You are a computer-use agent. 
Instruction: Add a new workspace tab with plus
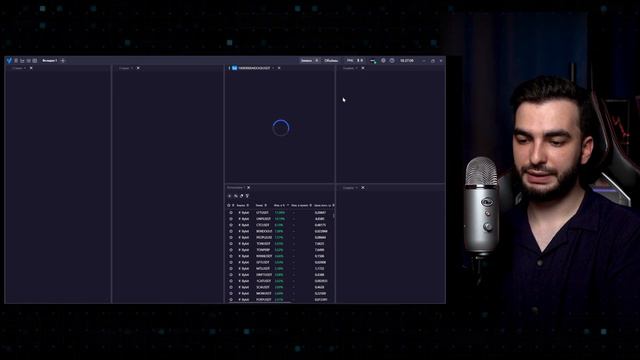pyautogui.click(x=63, y=60)
